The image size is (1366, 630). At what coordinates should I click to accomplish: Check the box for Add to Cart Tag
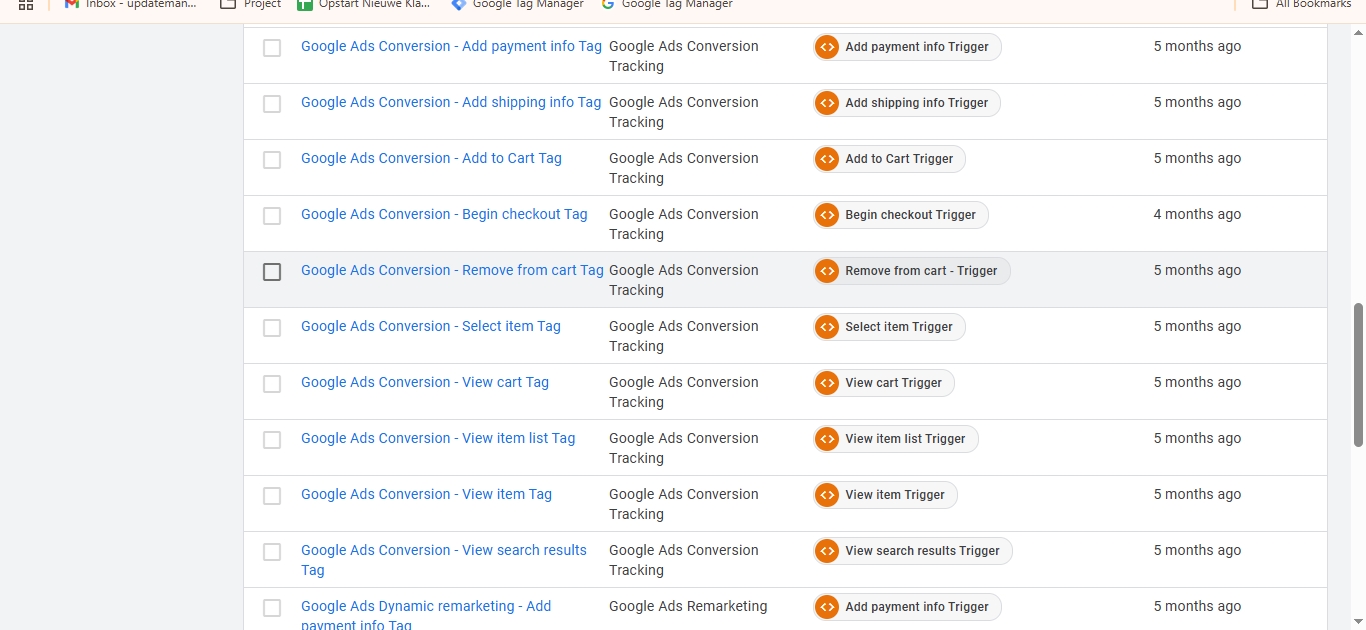coord(272,160)
